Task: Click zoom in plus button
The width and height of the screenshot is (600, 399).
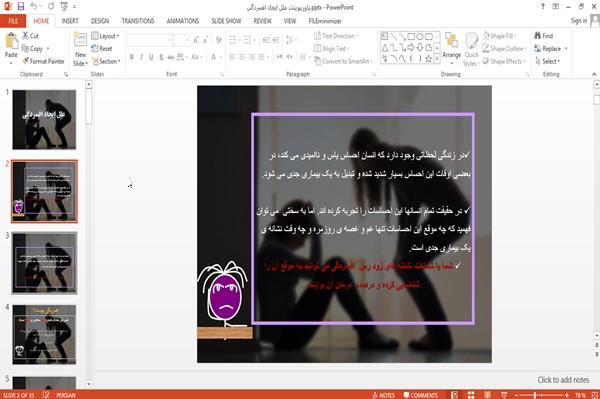Action: pyautogui.click(x=567, y=395)
